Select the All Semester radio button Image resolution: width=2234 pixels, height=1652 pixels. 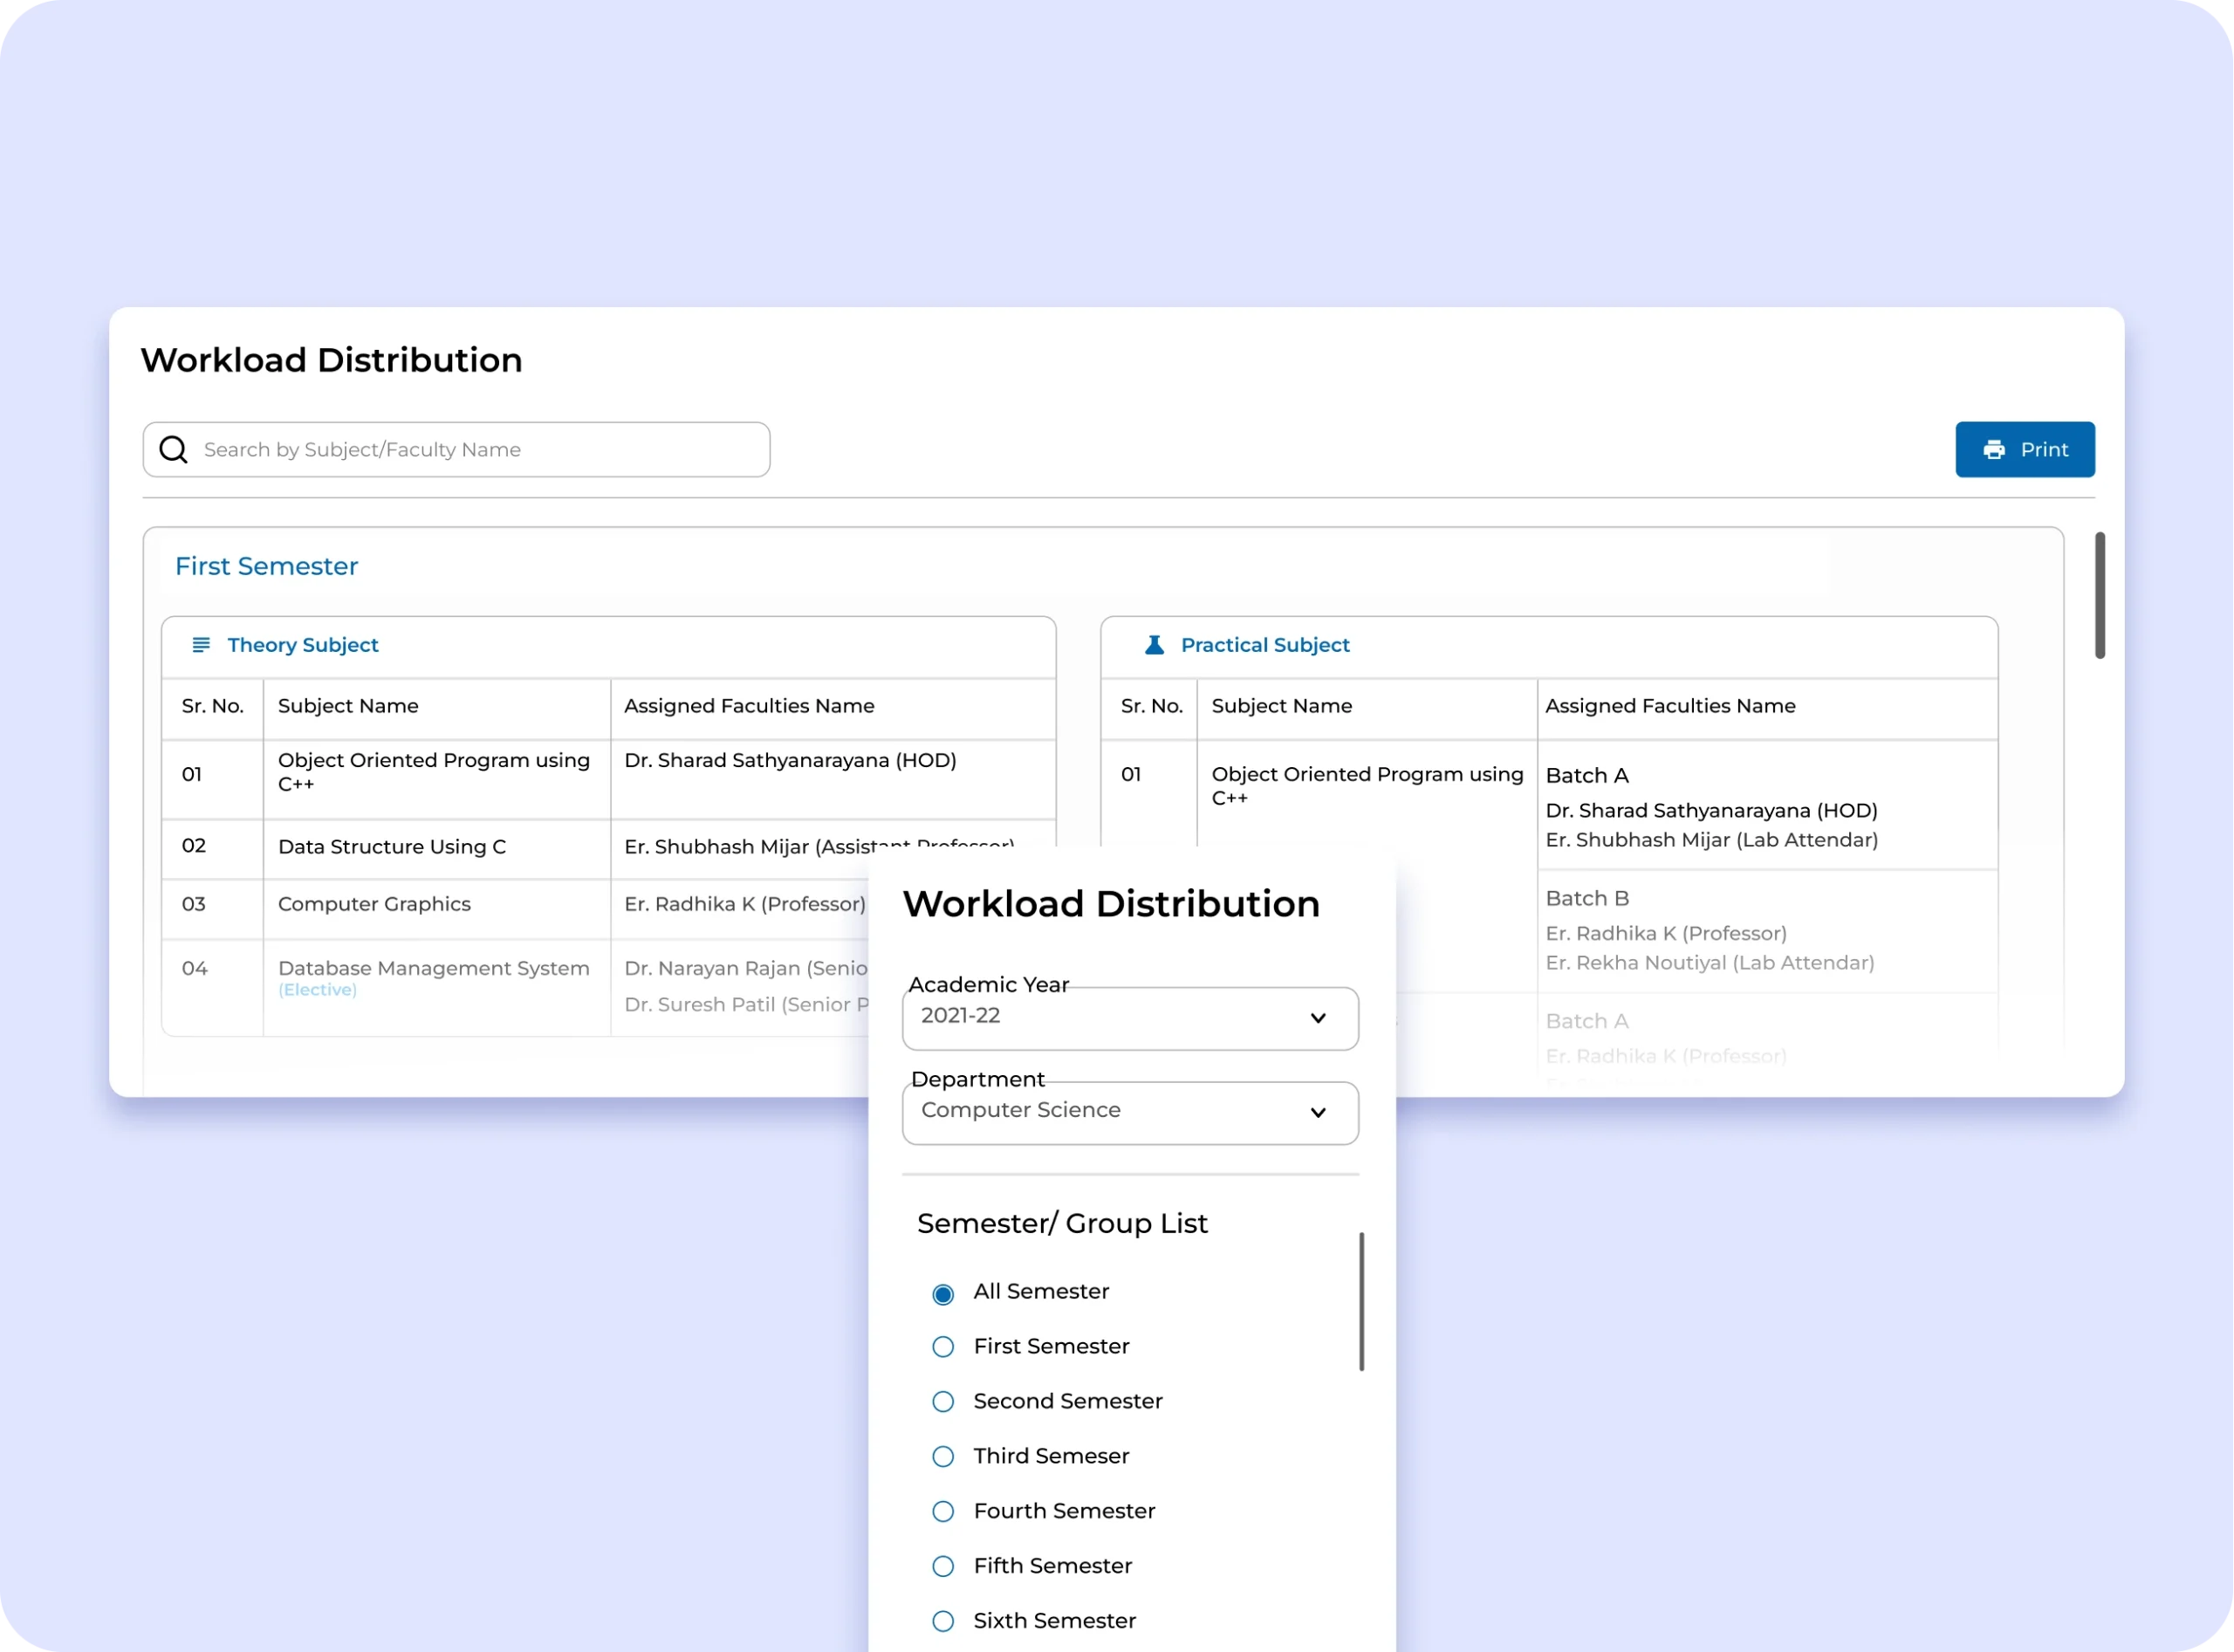[x=943, y=1294]
